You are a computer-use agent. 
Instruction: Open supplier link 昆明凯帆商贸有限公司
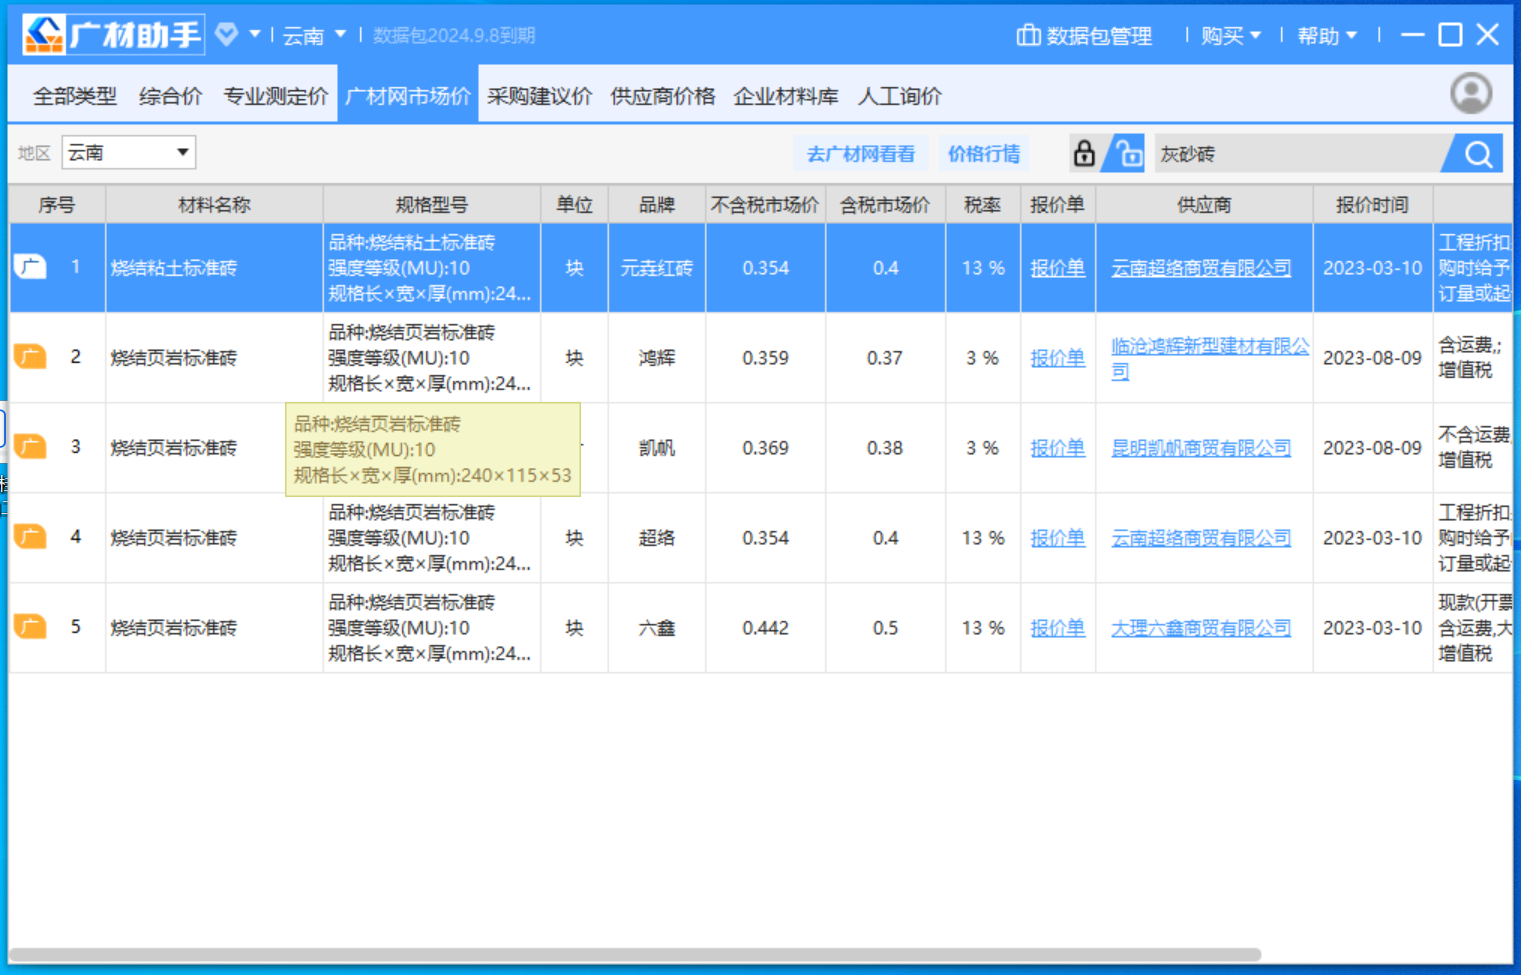[1201, 448]
